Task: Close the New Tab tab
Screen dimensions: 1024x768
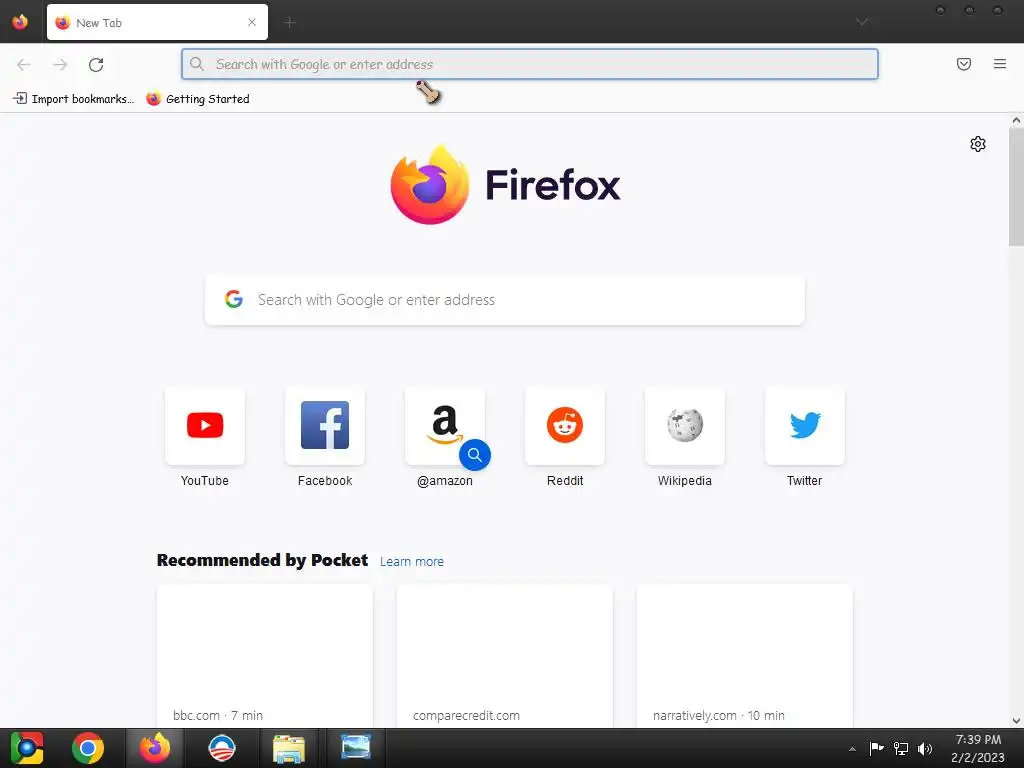Action: pyautogui.click(x=252, y=22)
